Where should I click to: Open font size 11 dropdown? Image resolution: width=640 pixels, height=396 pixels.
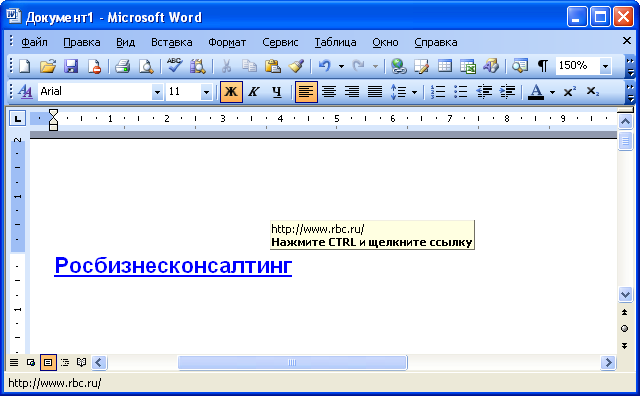point(207,92)
